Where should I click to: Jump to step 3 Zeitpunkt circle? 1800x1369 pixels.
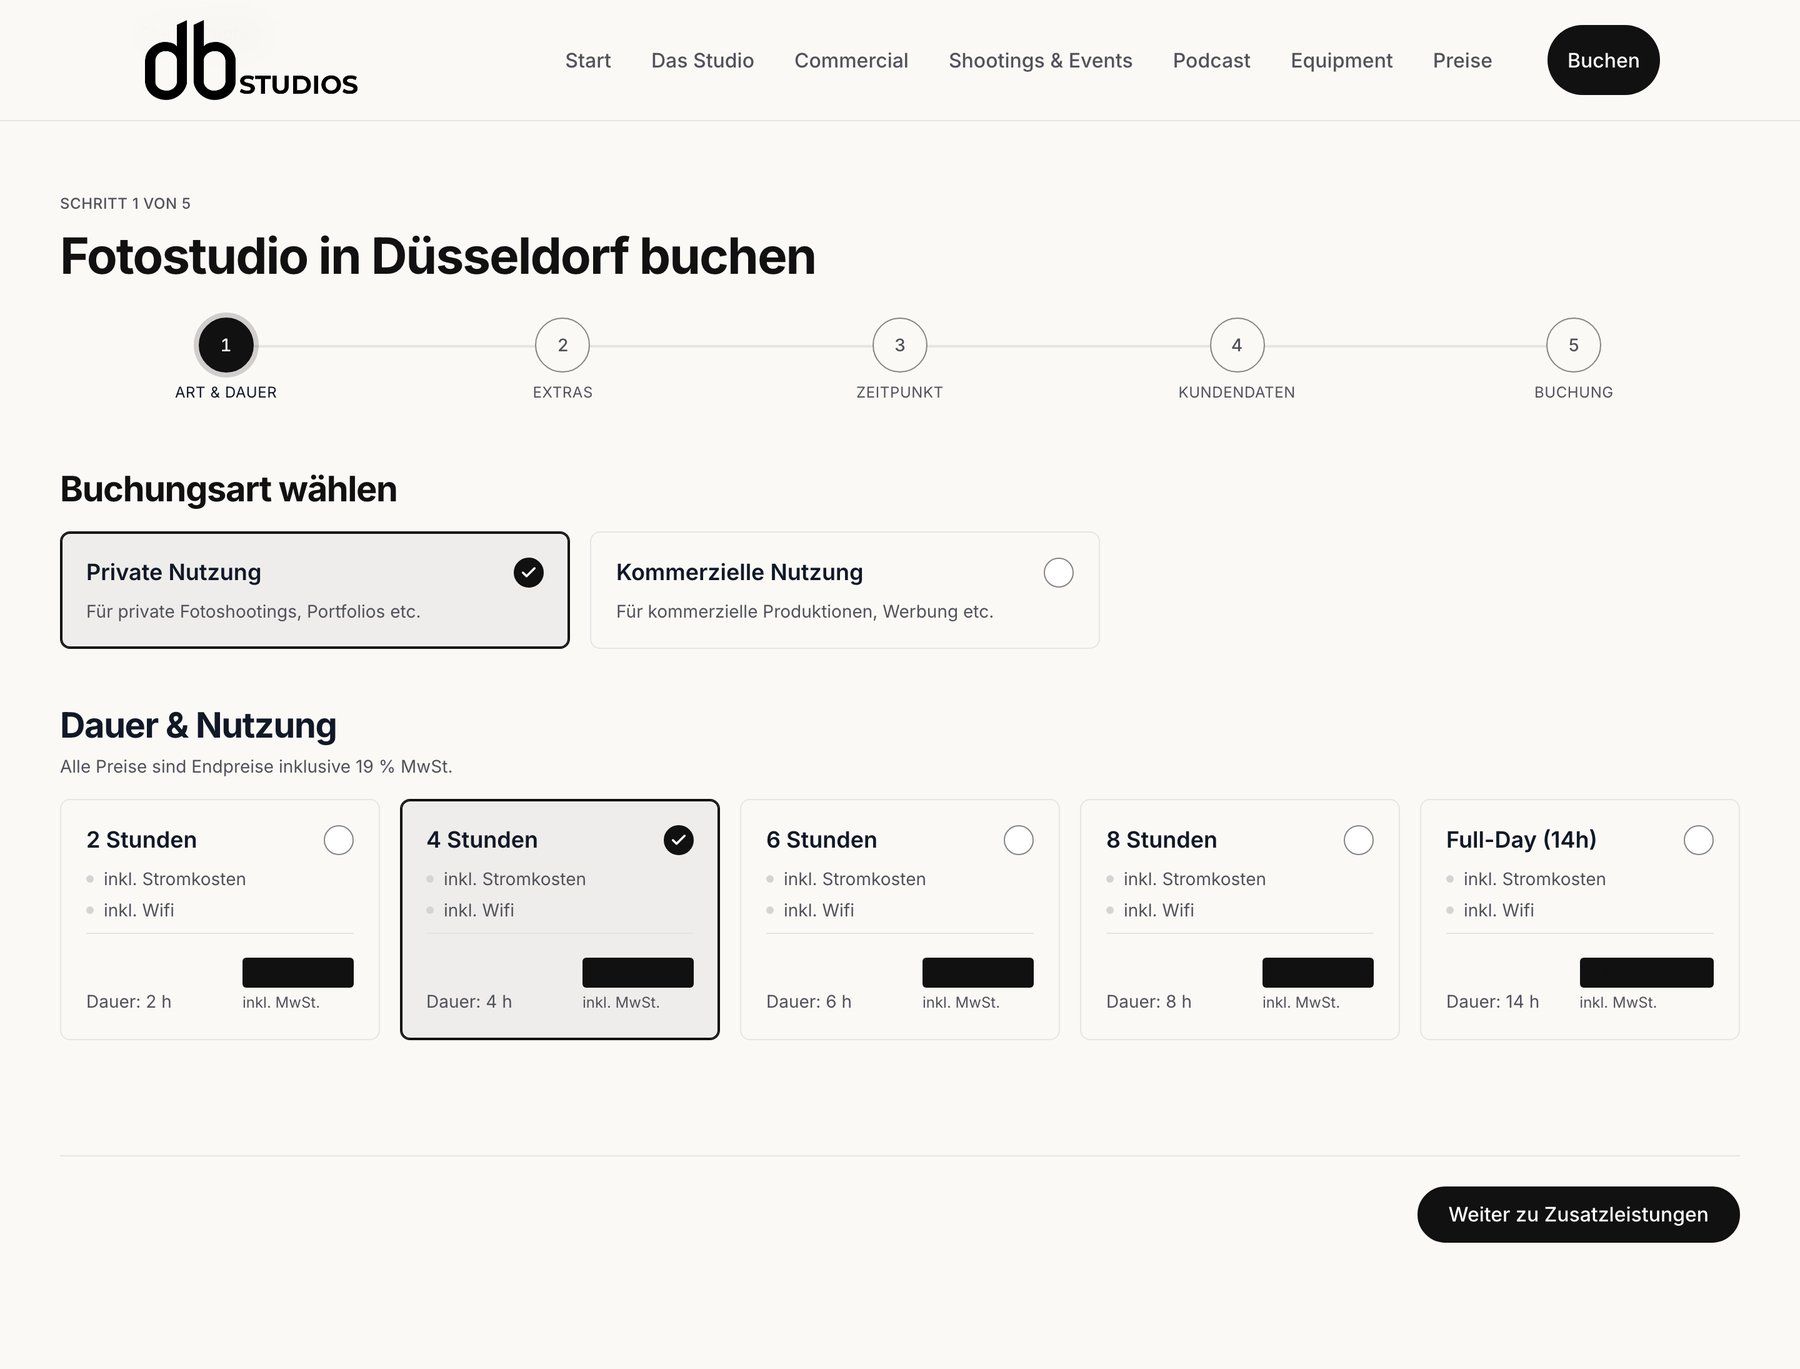click(x=900, y=345)
